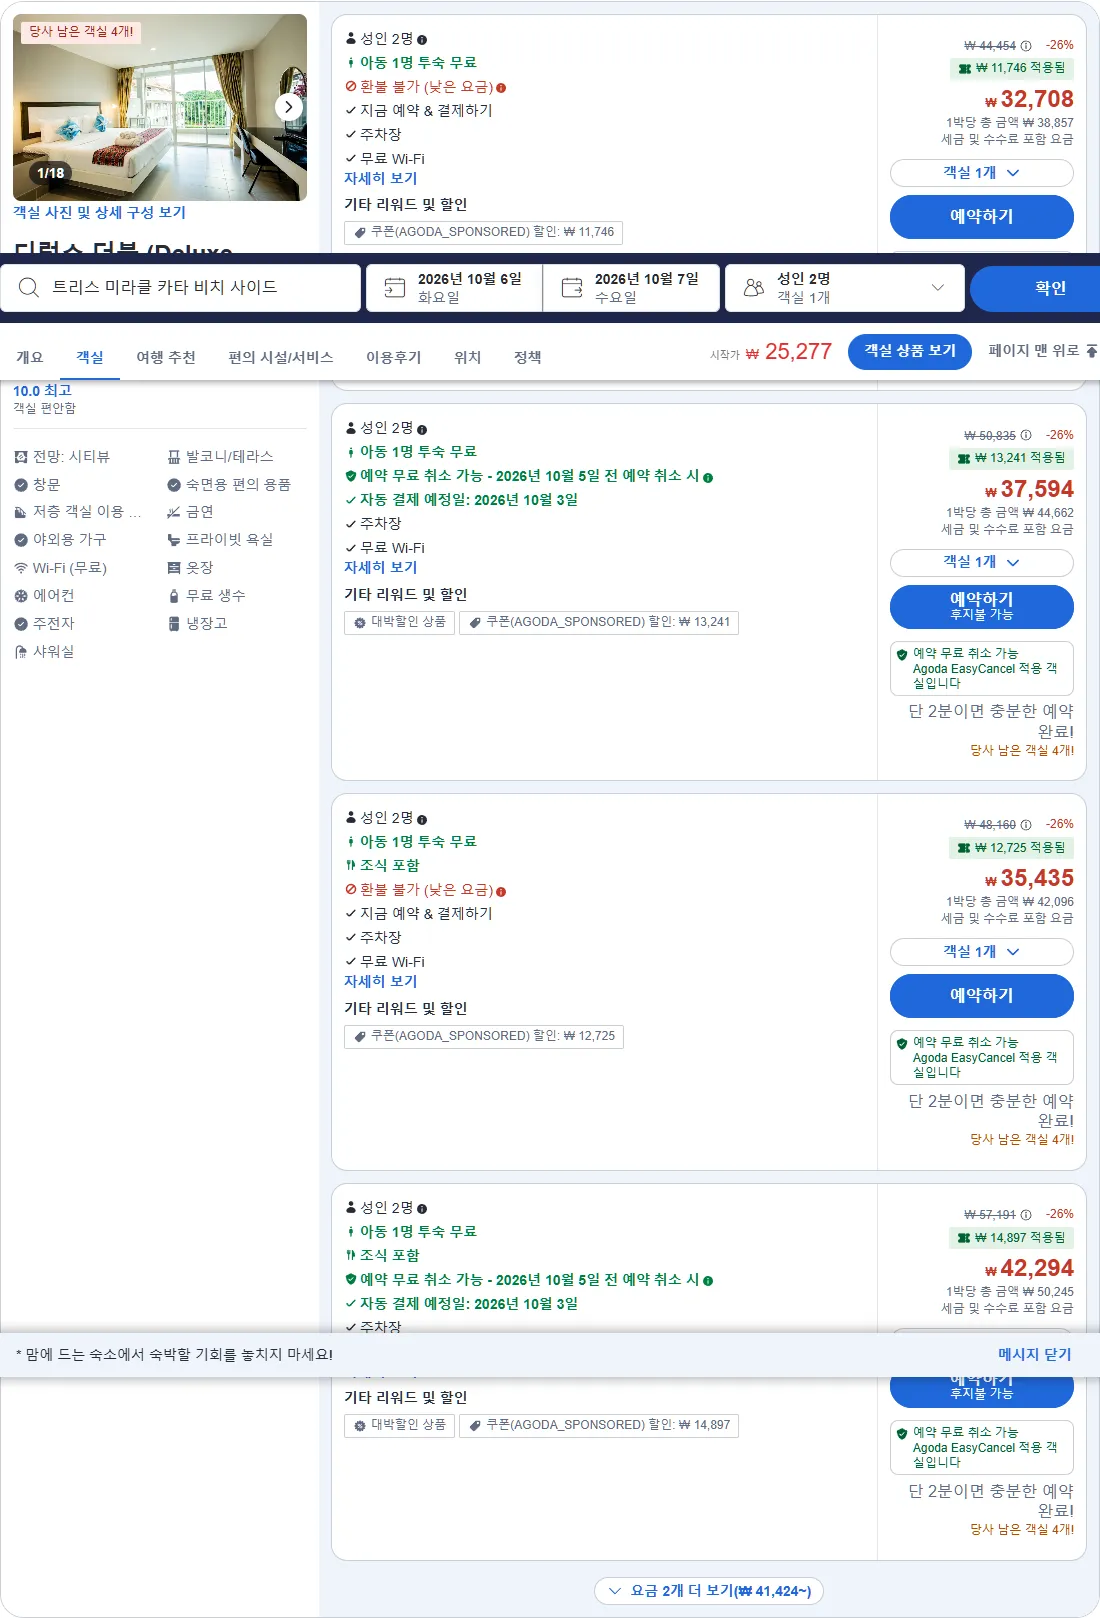Image resolution: width=1100 pixels, height=1618 pixels.
Task: Click the 확인 search button
Action: [1035, 288]
